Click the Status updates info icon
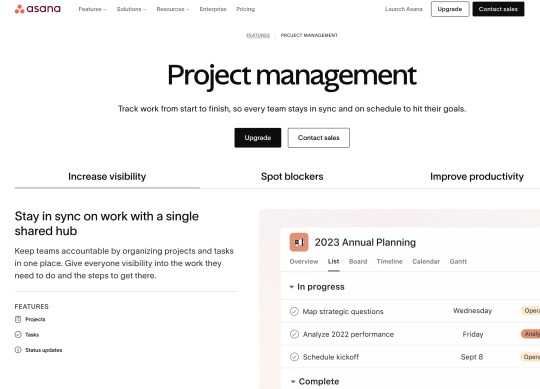Viewport: 540px width, 389px height. click(x=18, y=350)
